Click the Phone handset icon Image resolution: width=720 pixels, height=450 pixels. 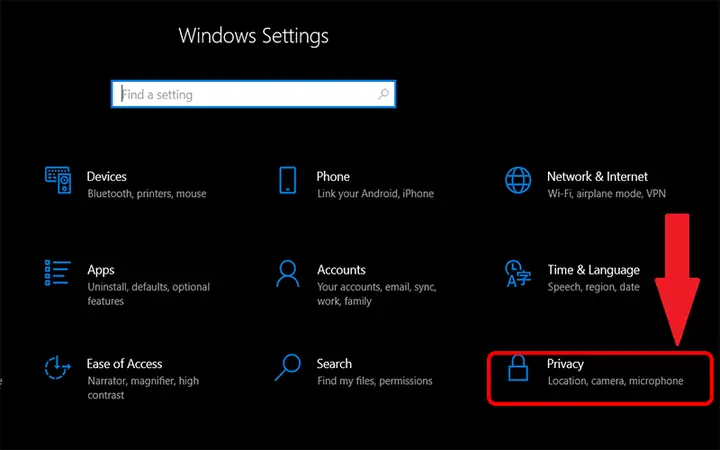tap(288, 180)
